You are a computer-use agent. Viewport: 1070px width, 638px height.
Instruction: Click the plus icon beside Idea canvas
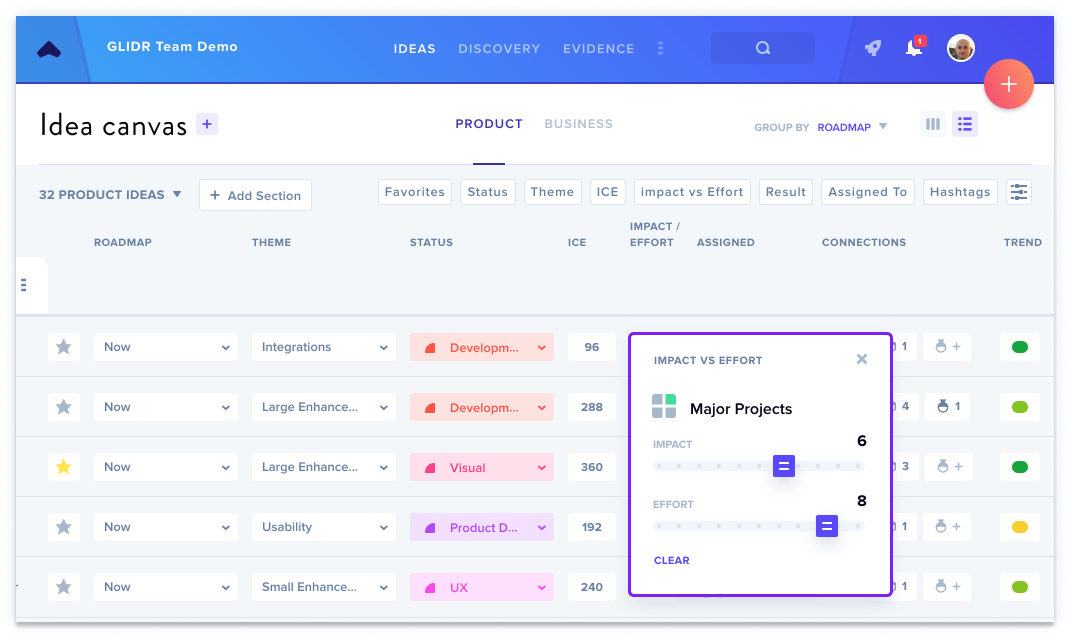[x=207, y=124]
